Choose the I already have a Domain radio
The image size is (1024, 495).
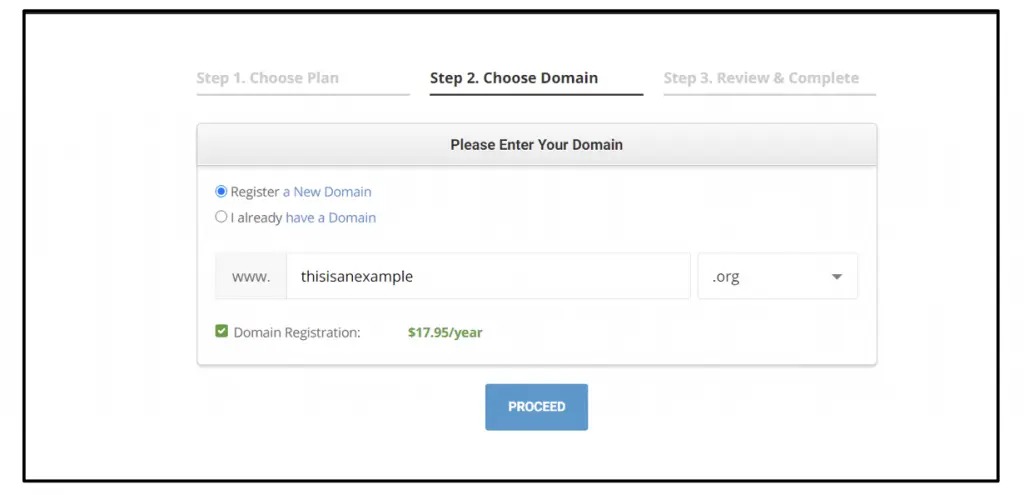[221, 217]
